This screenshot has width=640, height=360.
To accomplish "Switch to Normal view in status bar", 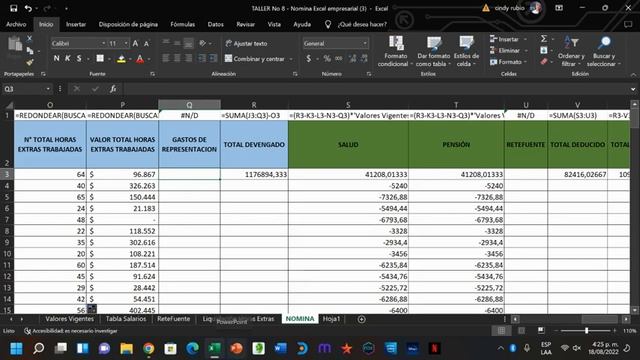I will click(501, 331).
